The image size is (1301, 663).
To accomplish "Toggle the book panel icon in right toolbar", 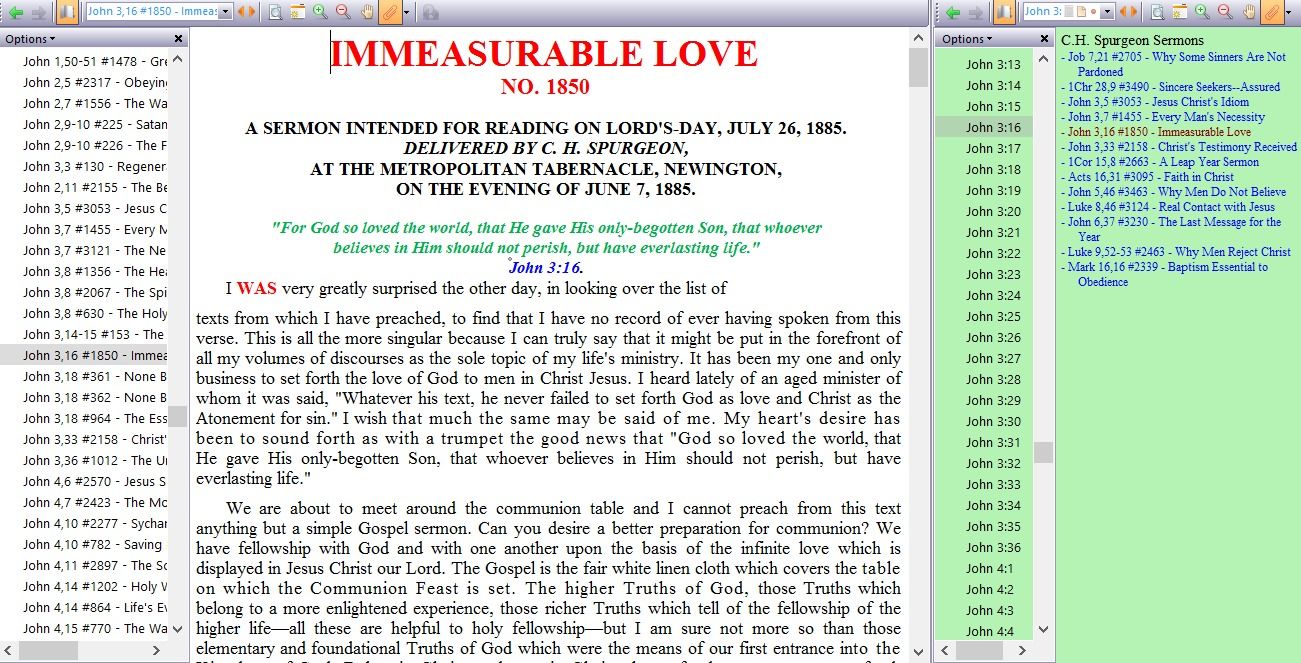I will coord(1004,12).
